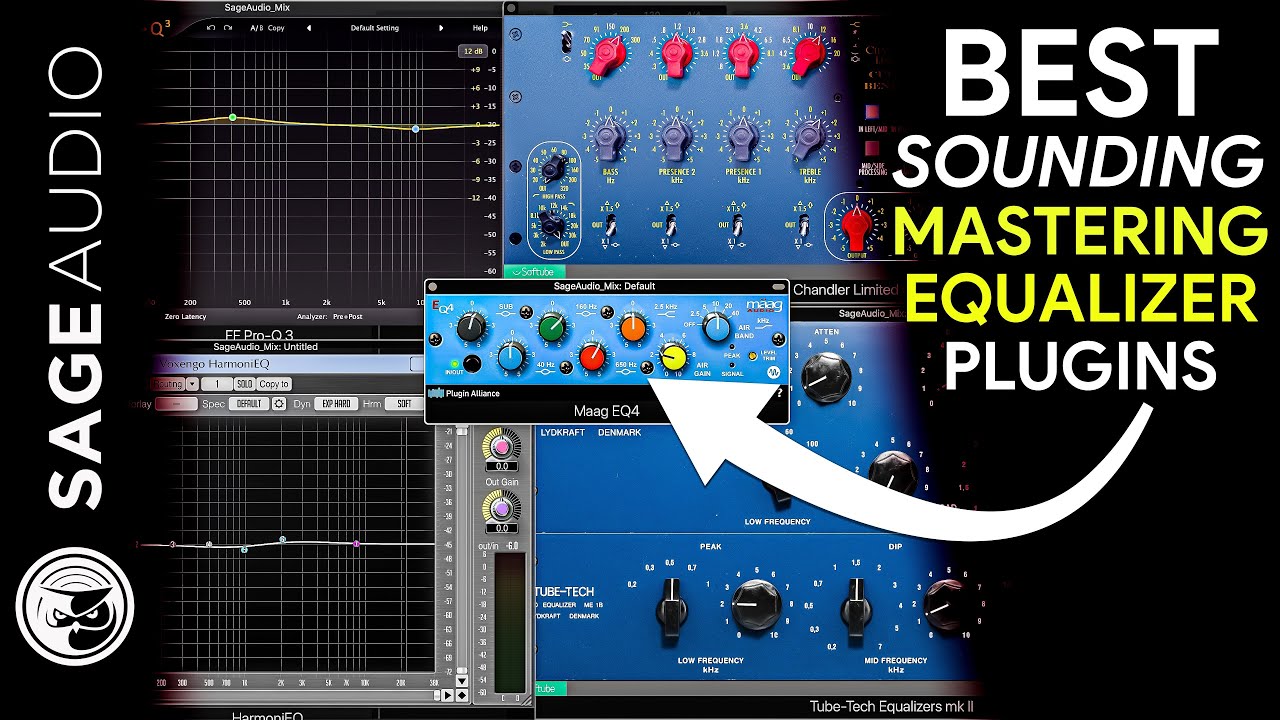This screenshot has height=720, width=1280.
Task: Click the orange 2.5 kHz knob on Maag EQ4
Action: [633, 326]
